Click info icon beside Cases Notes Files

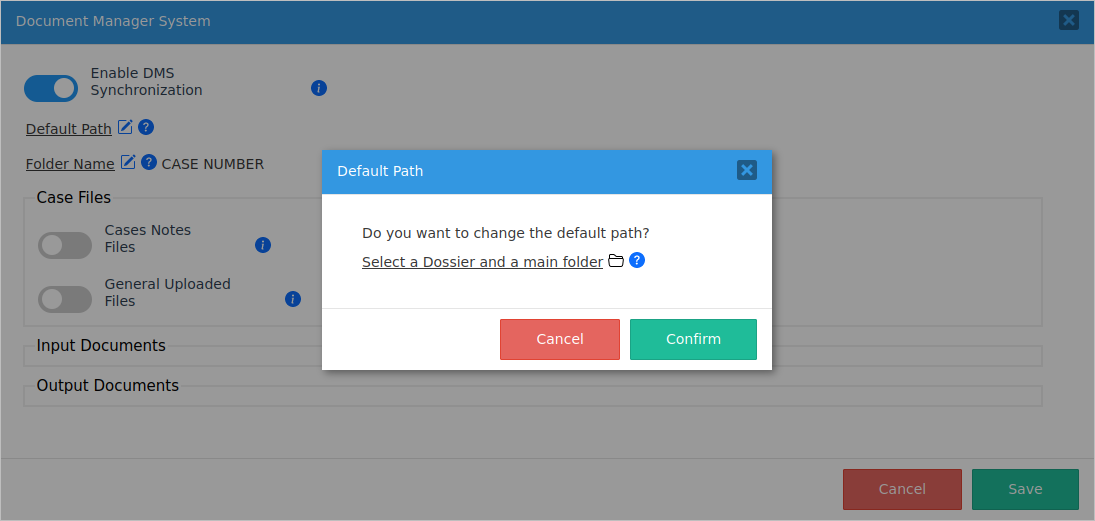coord(263,245)
